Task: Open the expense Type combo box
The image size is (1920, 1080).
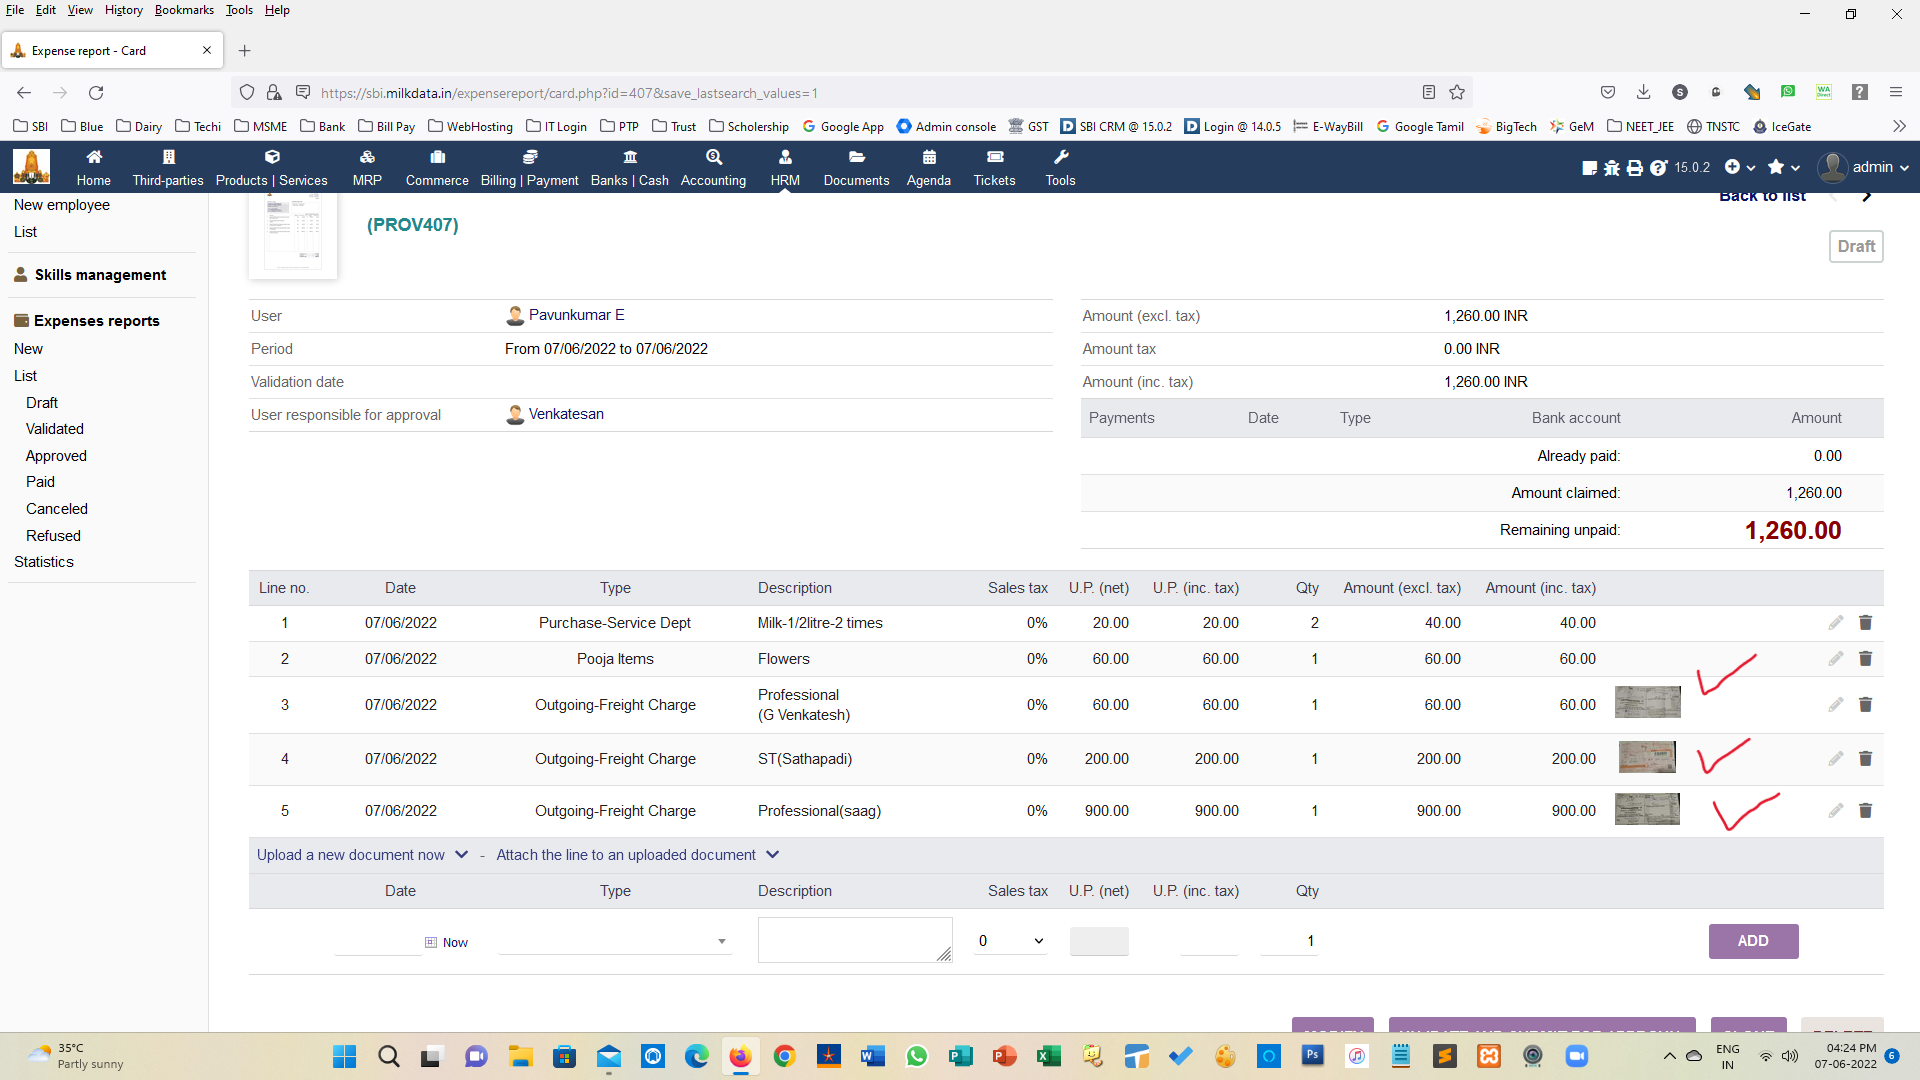Action: [615, 941]
